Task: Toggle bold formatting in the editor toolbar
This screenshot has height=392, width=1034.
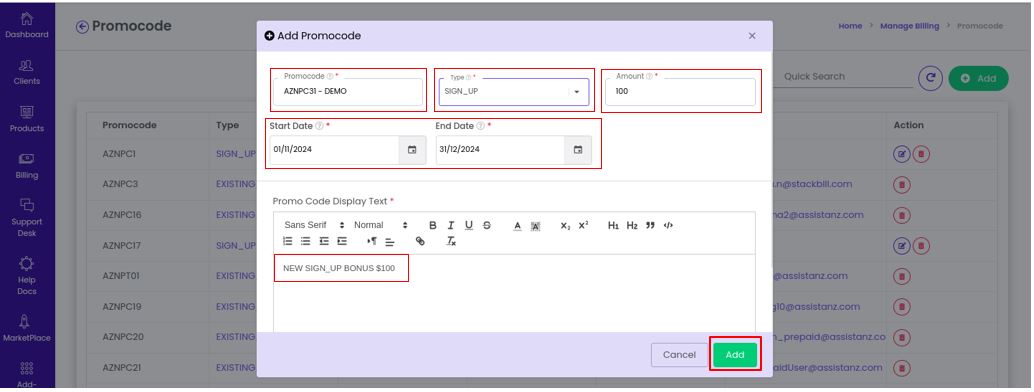Action: click(433, 225)
